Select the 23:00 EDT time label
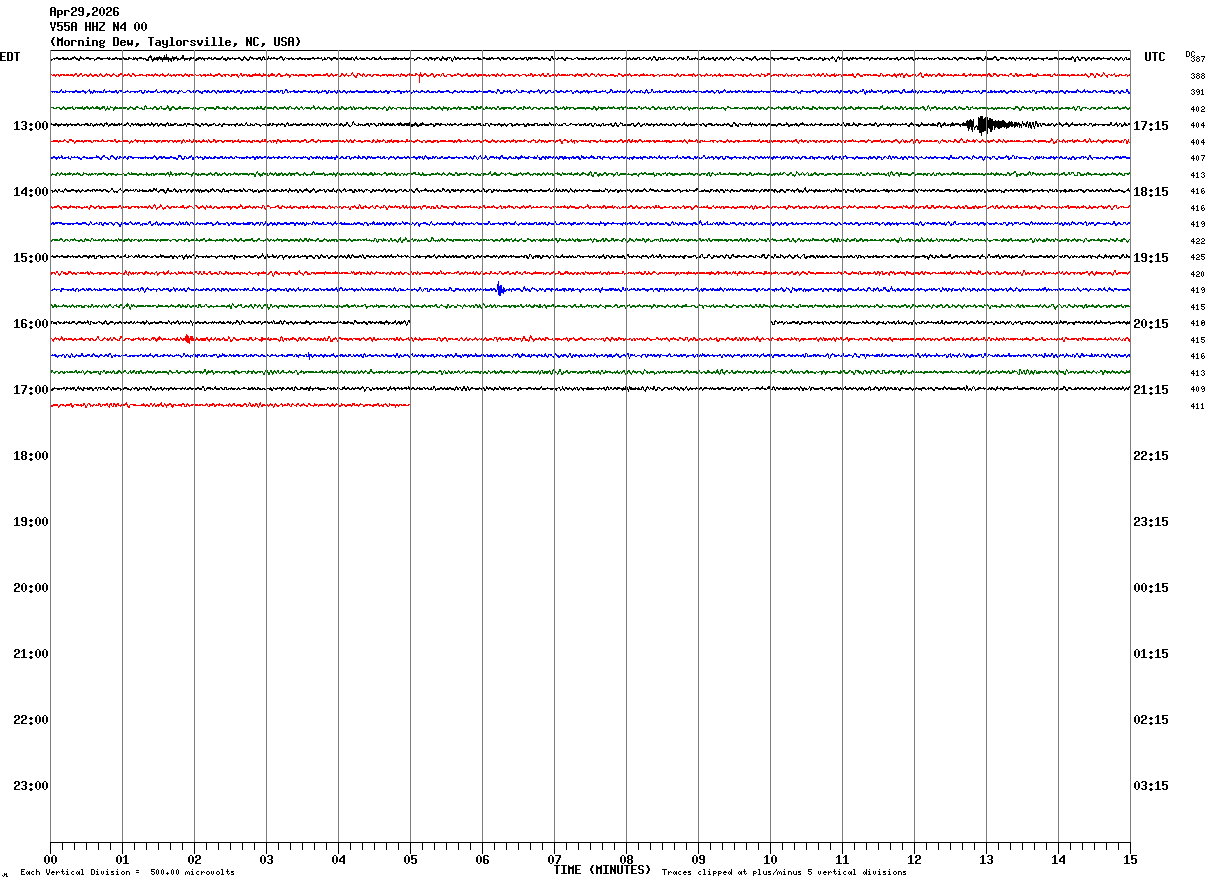1210x886 pixels. [31, 786]
